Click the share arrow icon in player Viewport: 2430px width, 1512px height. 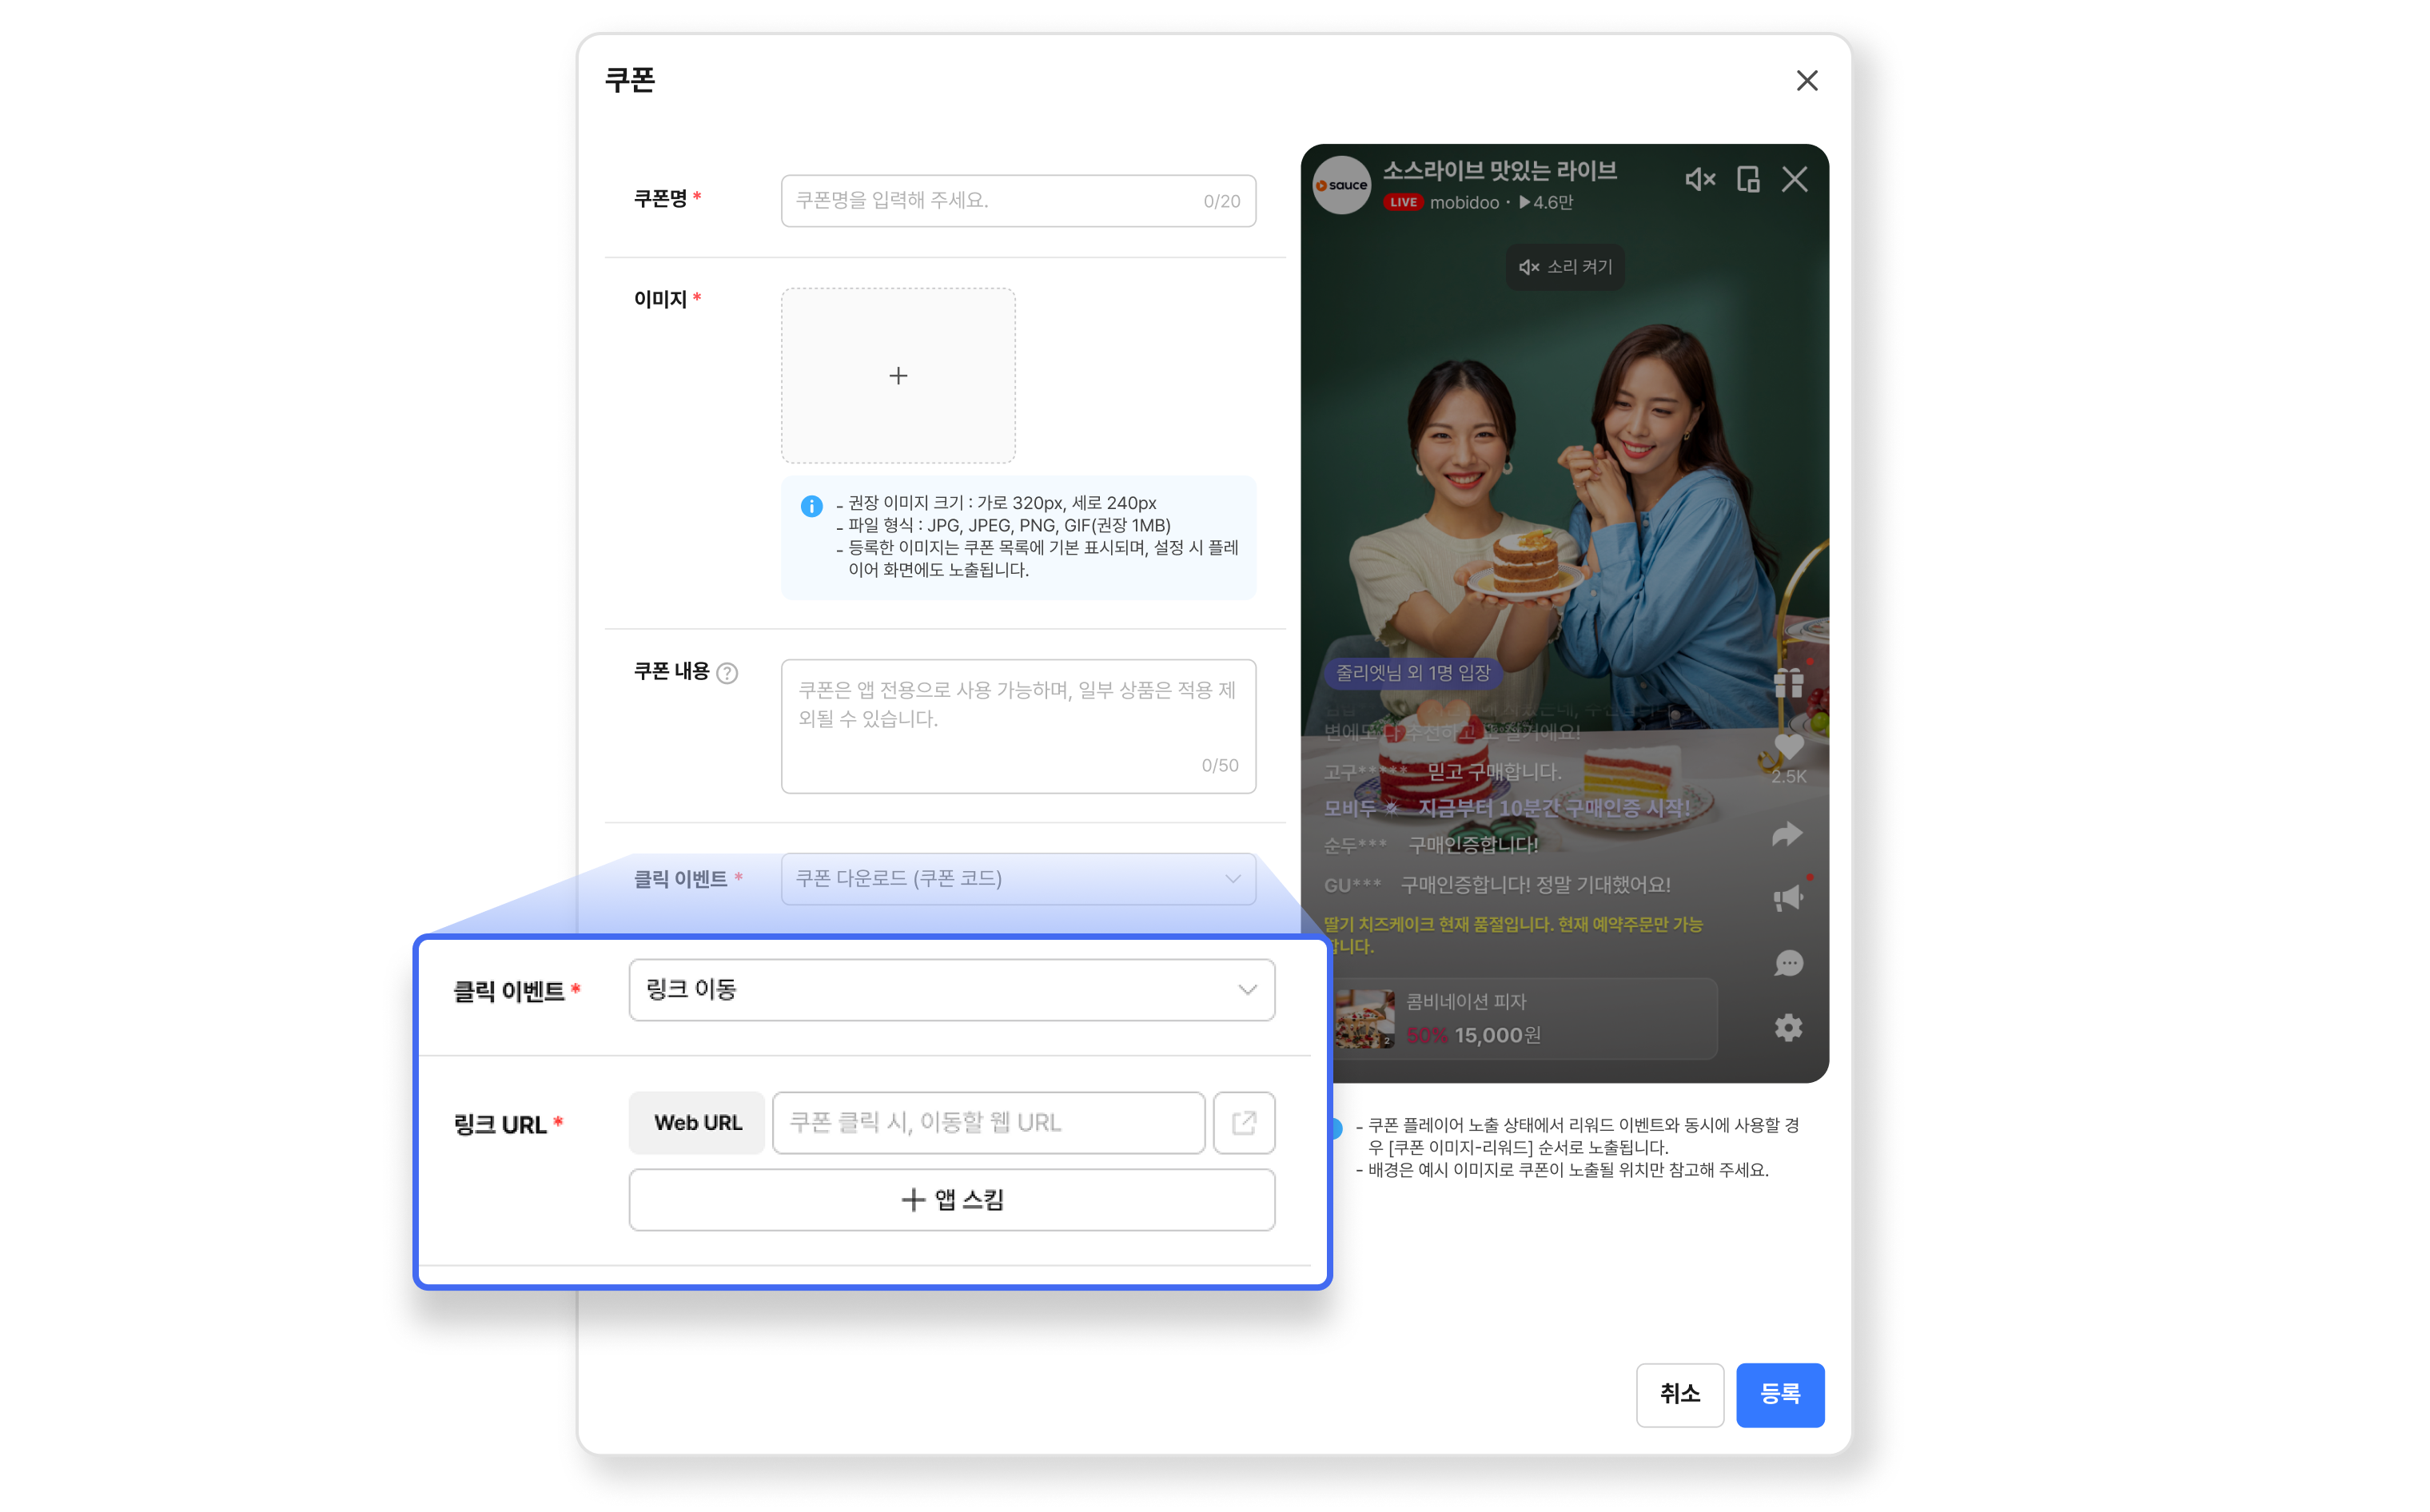pyautogui.click(x=1787, y=834)
